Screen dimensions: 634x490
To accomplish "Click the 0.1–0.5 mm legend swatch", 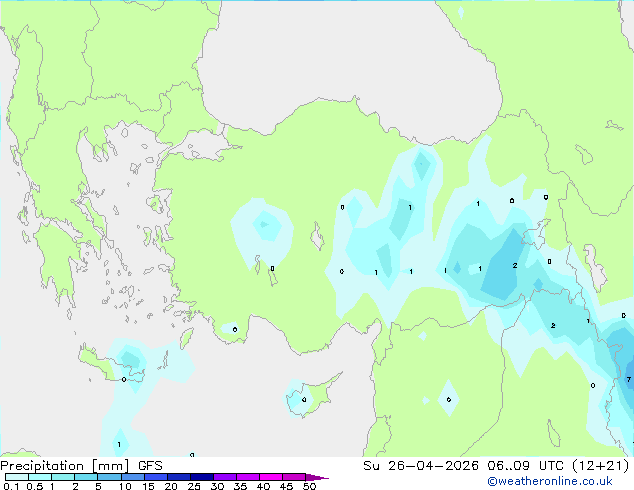I will [17, 477].
